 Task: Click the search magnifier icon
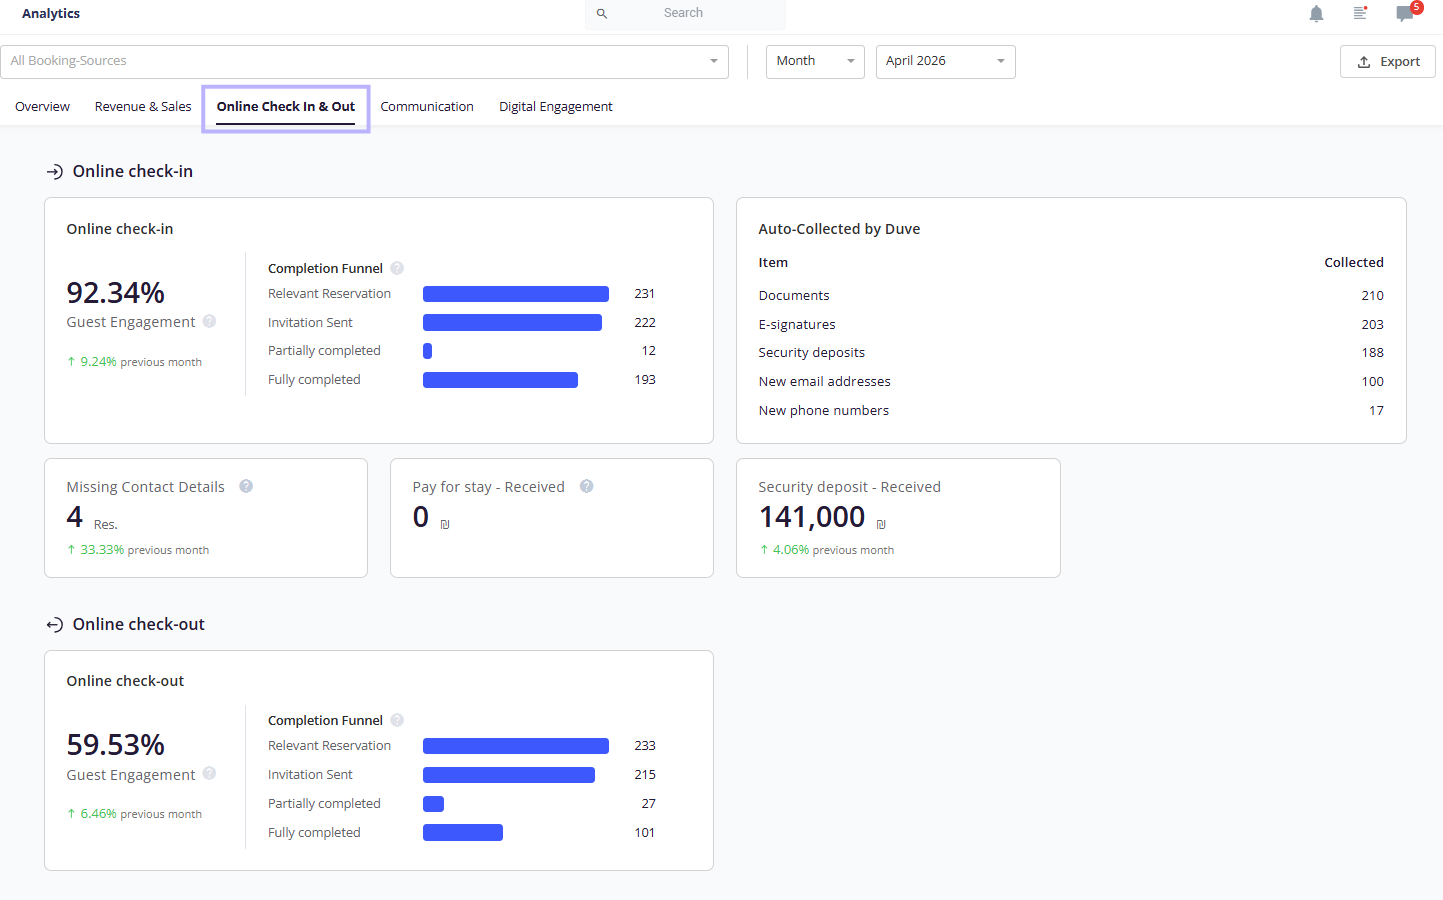coord(602,14)
